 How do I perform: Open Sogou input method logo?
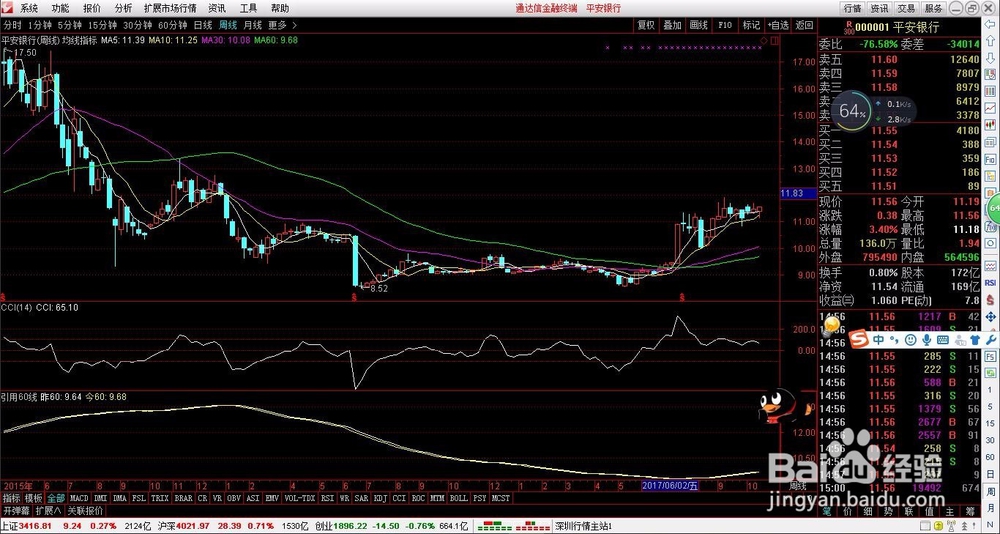tap(858, 339)
